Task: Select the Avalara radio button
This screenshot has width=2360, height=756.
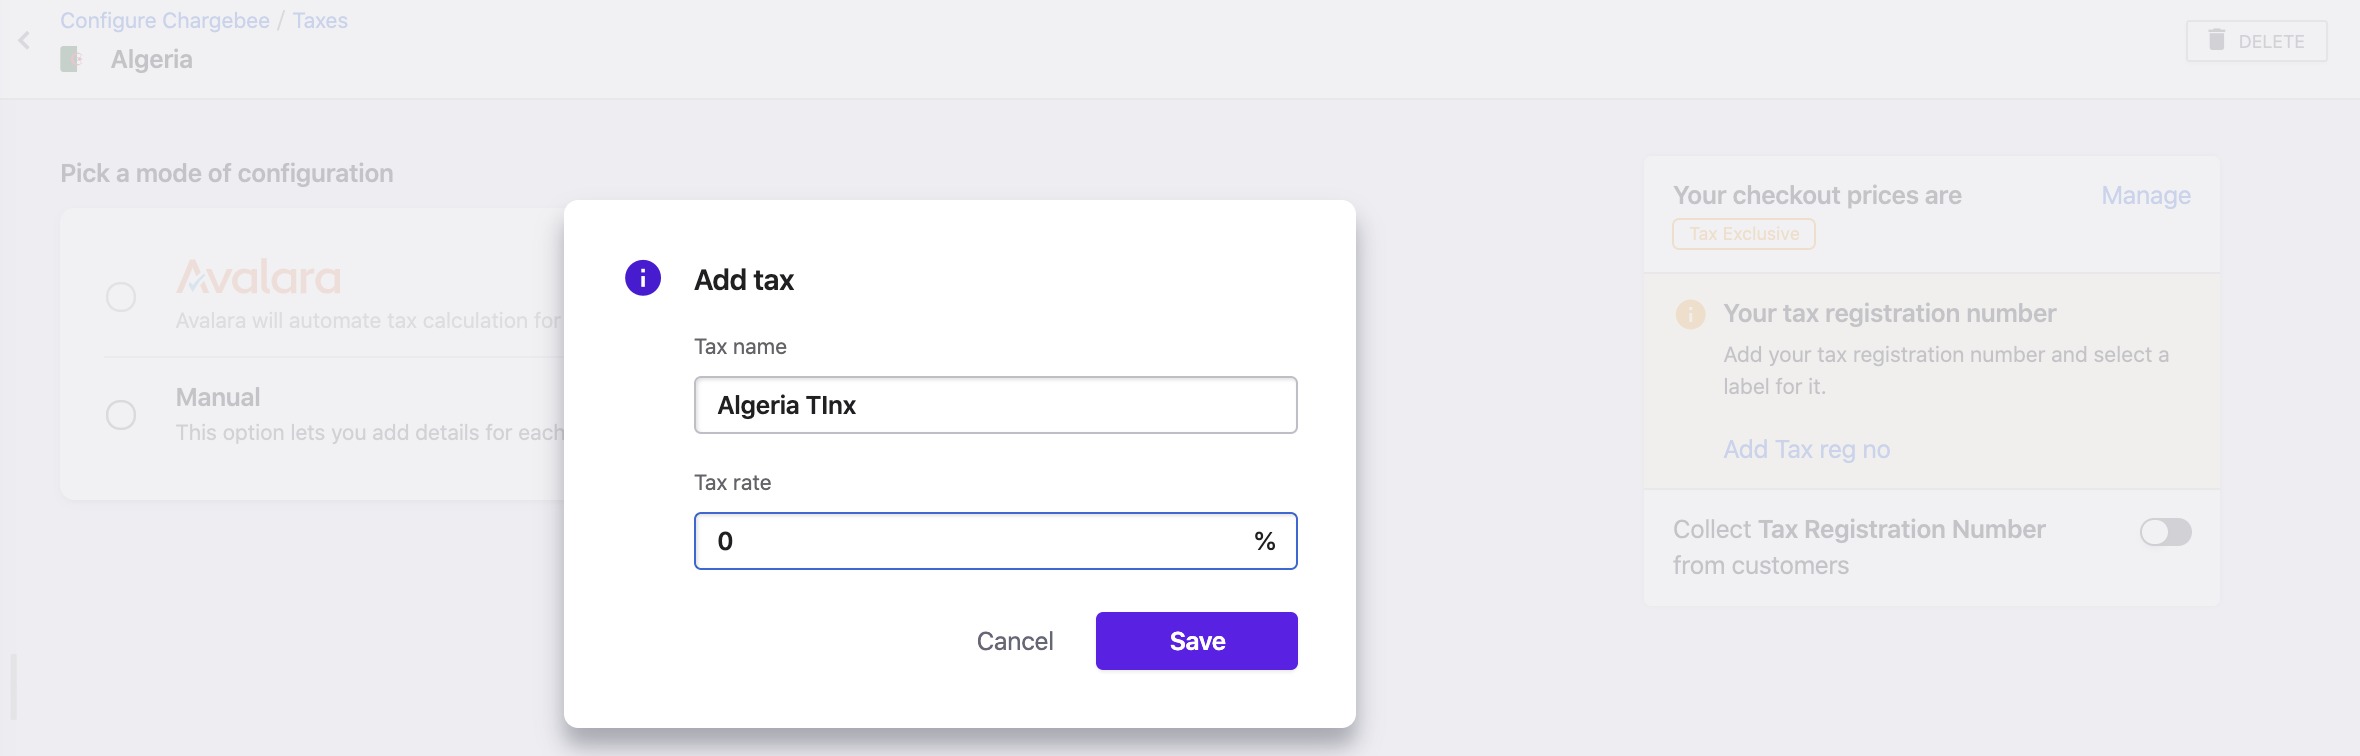Action: tap(121, 297)
